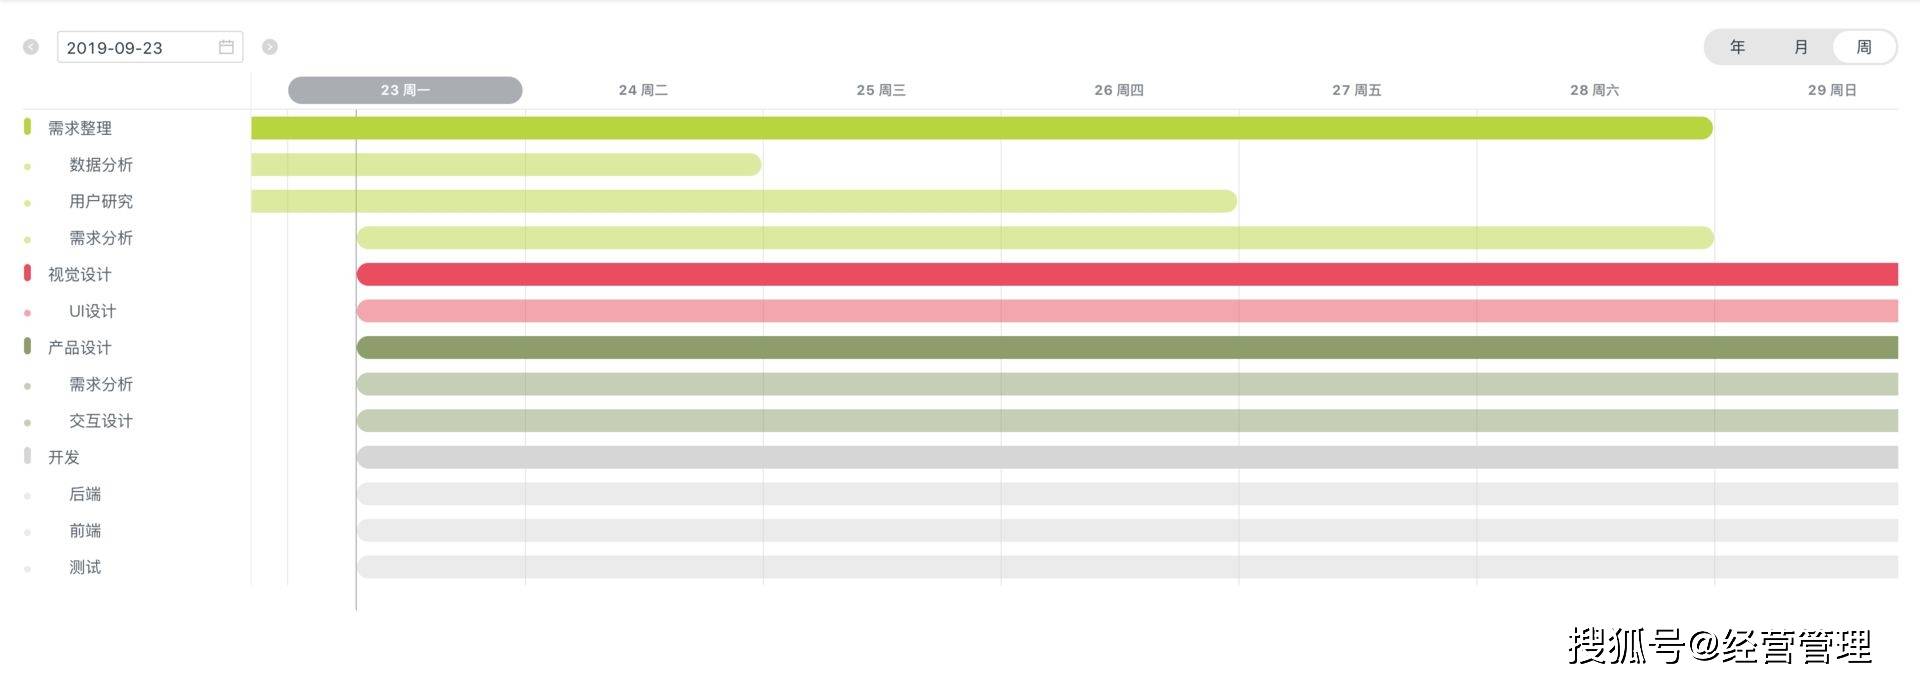Collapse the 视觉设计 task group
This screenshot has height=687, width=1920.
pyautogui.click(x=27, y=273)
